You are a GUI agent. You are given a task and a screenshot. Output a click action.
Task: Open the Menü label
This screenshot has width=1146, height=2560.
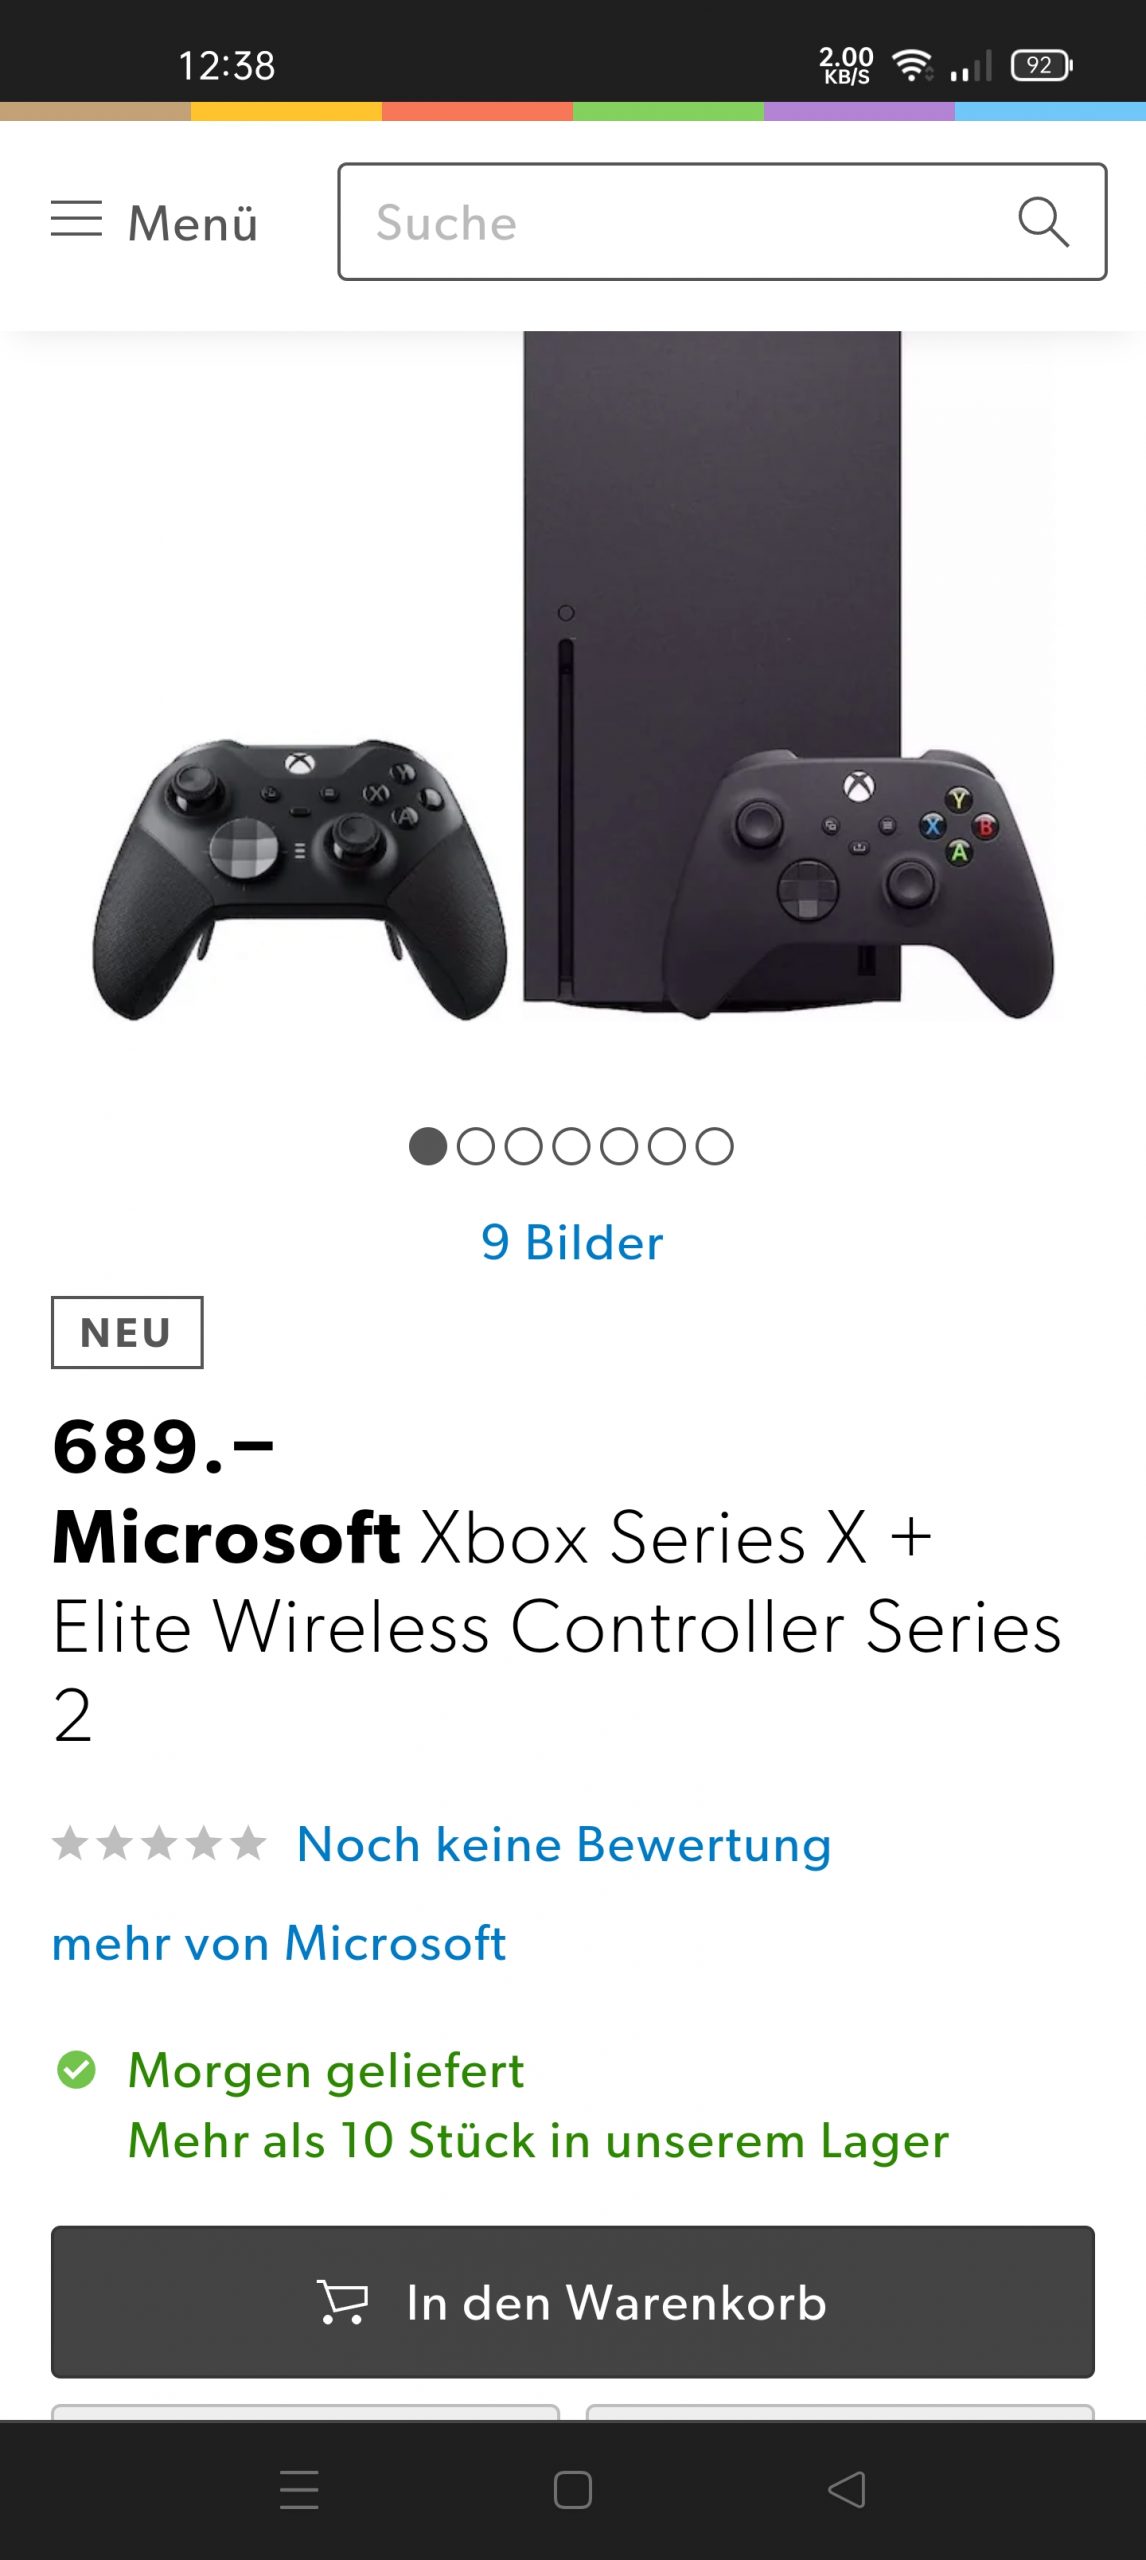coord(193,223)
